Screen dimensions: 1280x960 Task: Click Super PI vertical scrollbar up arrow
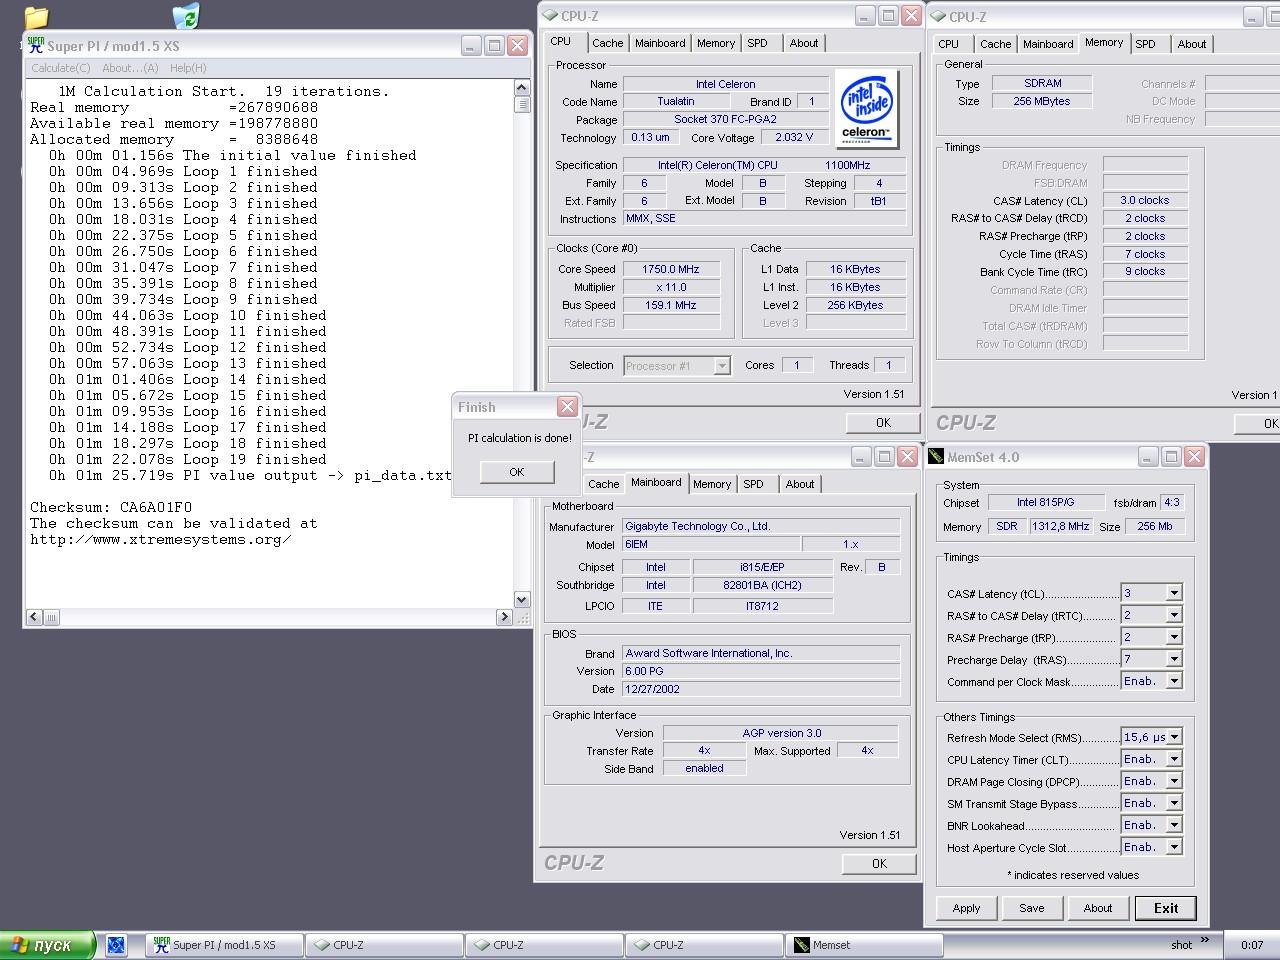click(x=522, y=88)
